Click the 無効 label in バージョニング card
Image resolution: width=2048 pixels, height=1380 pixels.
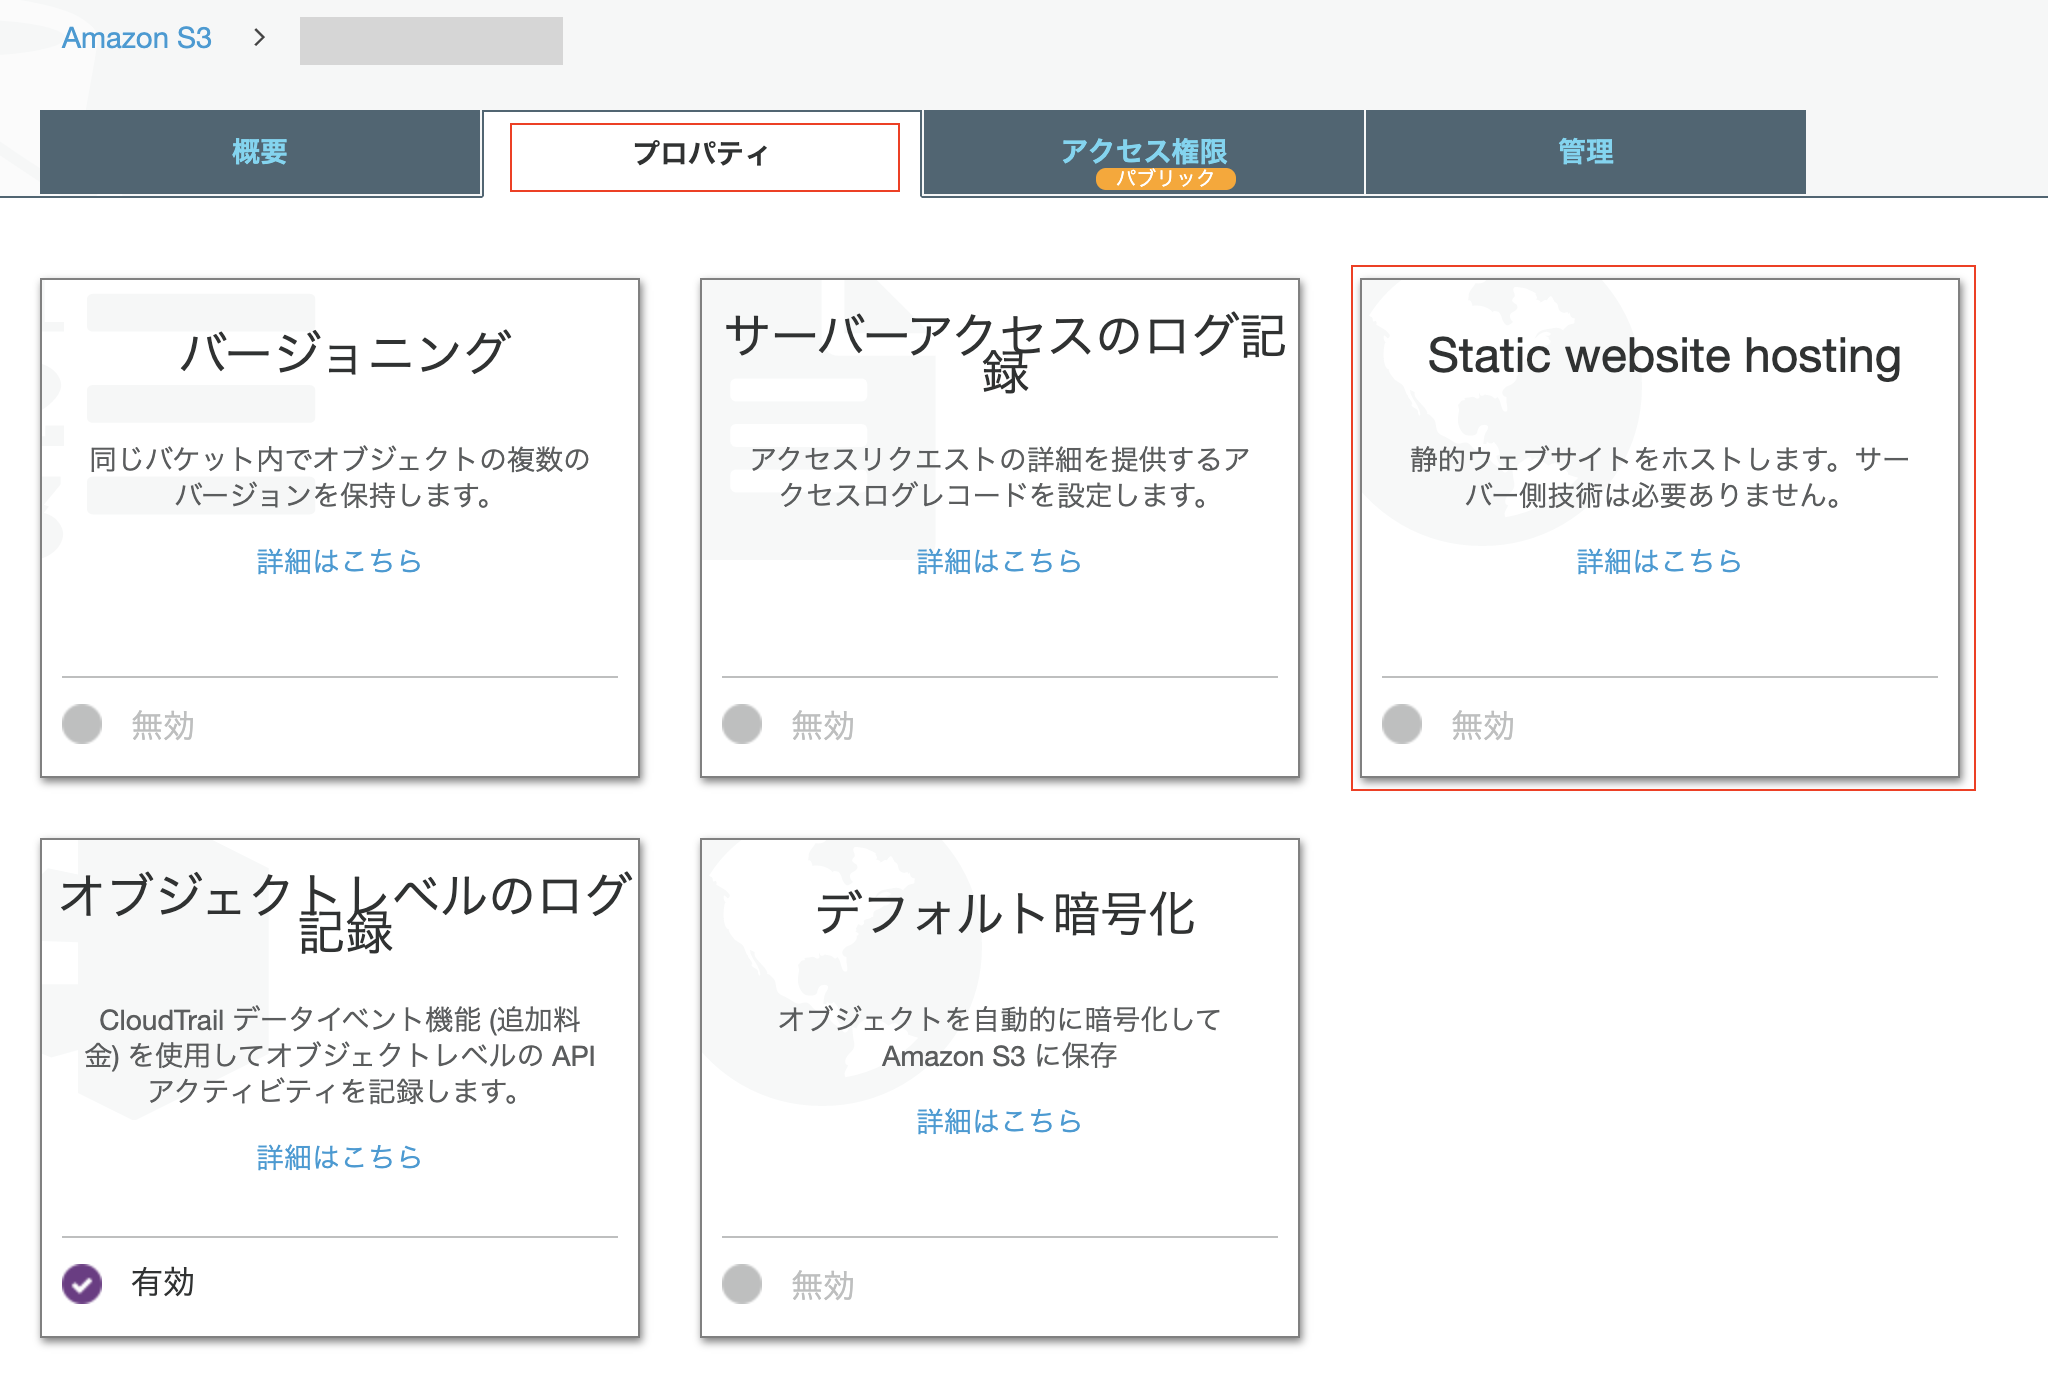(163, 725)
